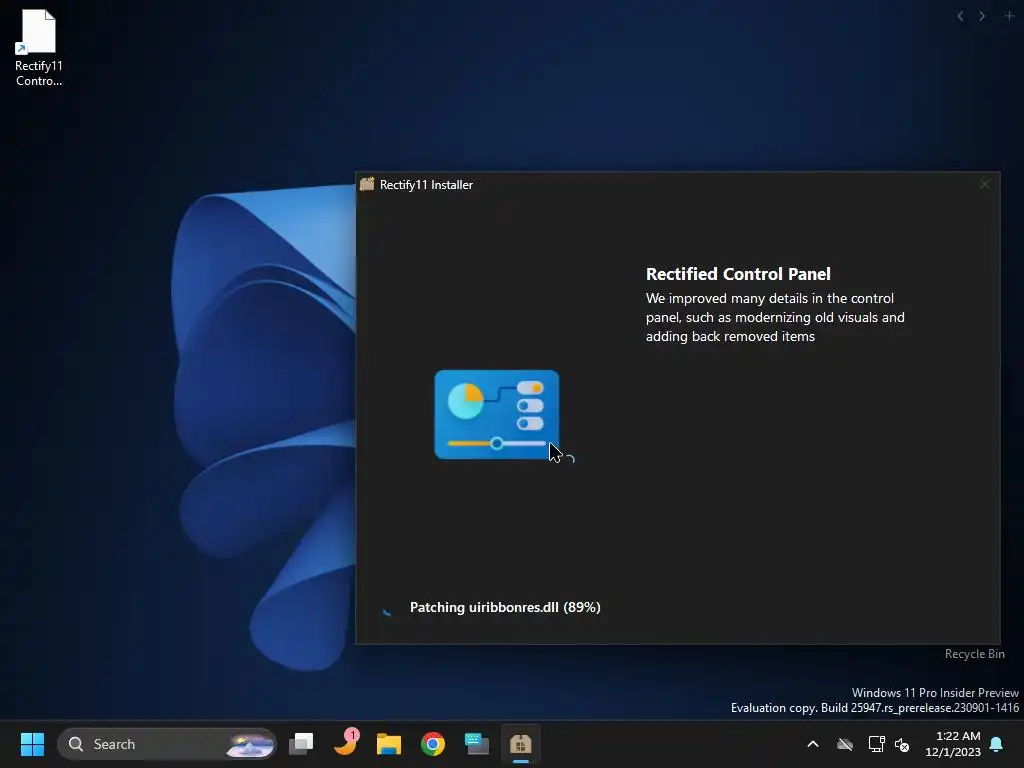Screen dimensions: 1024x768
Task: Click the next arrow at top right
Action: click(982, 16)
